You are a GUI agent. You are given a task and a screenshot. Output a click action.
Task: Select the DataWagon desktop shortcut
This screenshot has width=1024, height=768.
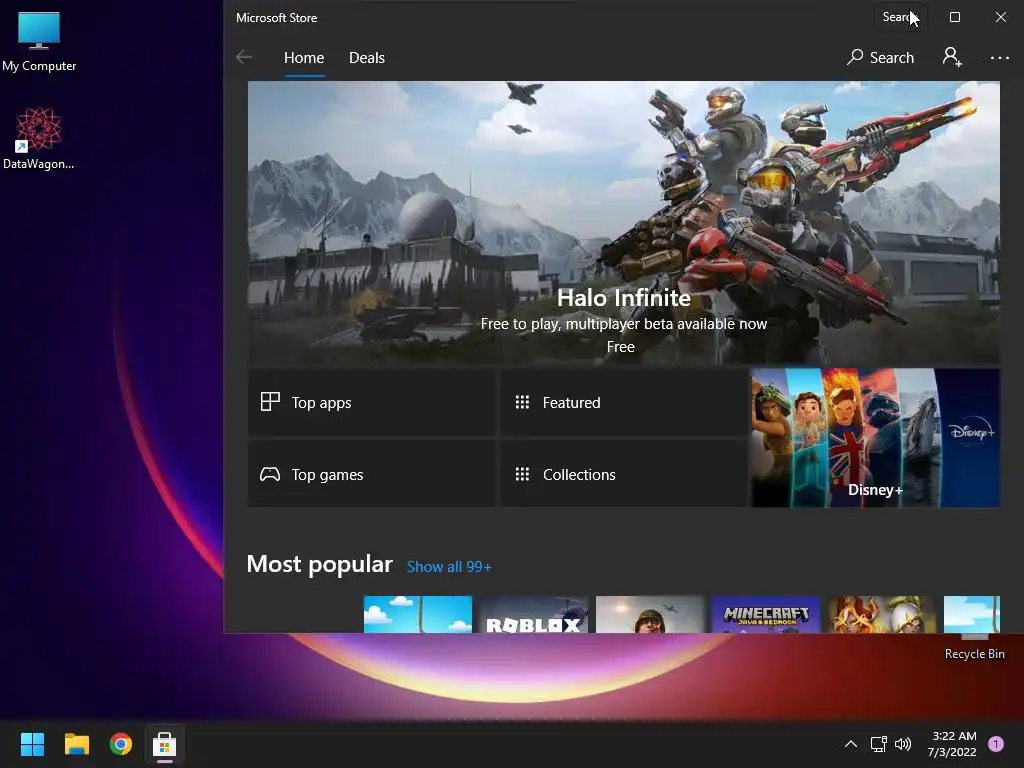point(39,138)
